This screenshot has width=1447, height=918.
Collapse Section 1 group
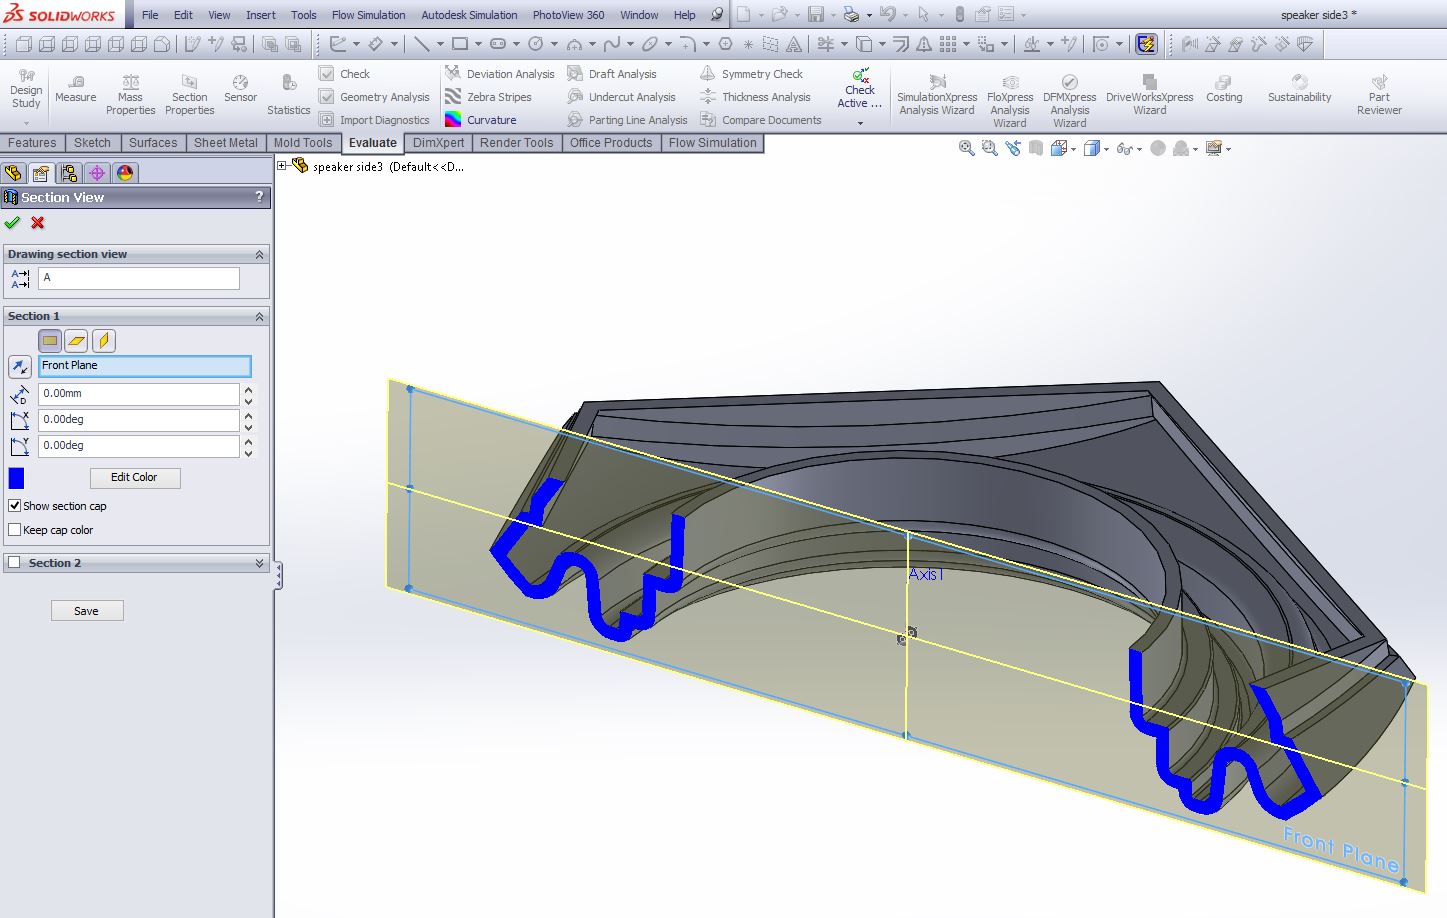coord(259,317)
